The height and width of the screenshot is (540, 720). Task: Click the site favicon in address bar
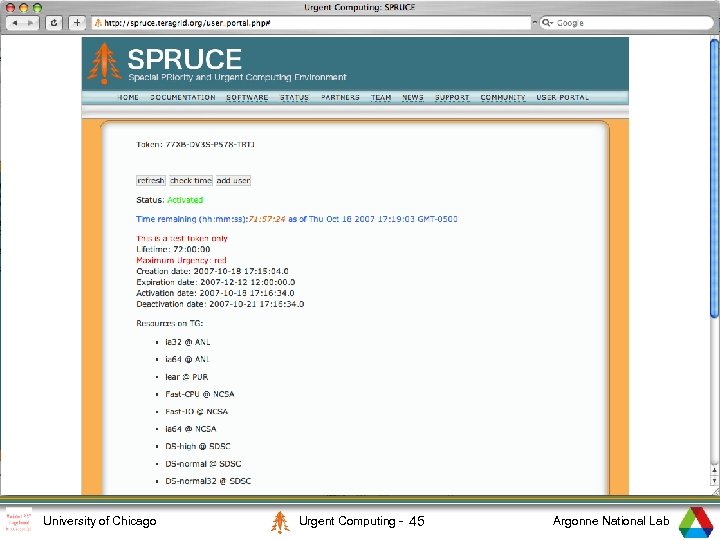click(x=98, y=22)
